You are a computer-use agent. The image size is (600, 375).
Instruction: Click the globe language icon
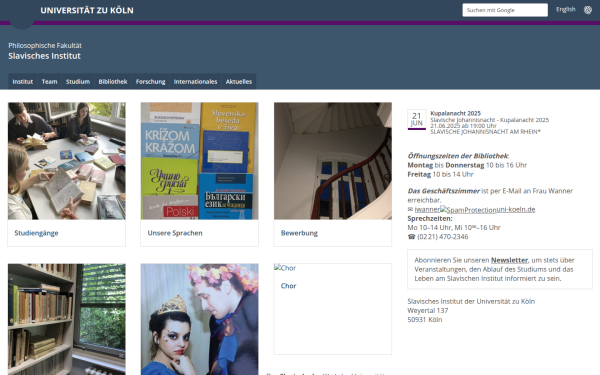pyautogui.click(x=588, y=10)
